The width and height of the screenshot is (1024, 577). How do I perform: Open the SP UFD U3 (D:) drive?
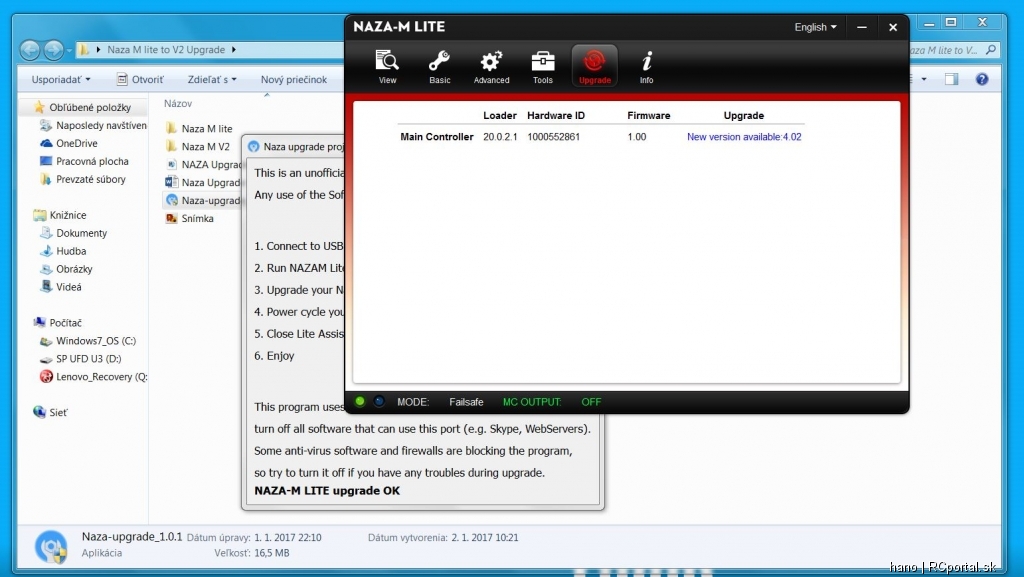80,358
